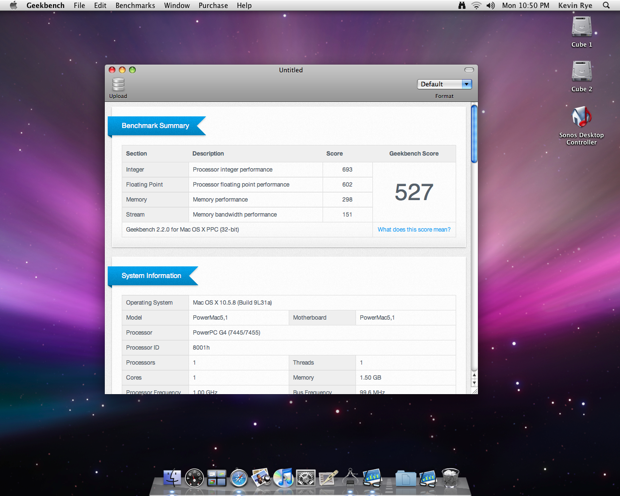Launch iPhoto from the Dock
This screenshot has height=496, width=620.
(x=261, y=477)
